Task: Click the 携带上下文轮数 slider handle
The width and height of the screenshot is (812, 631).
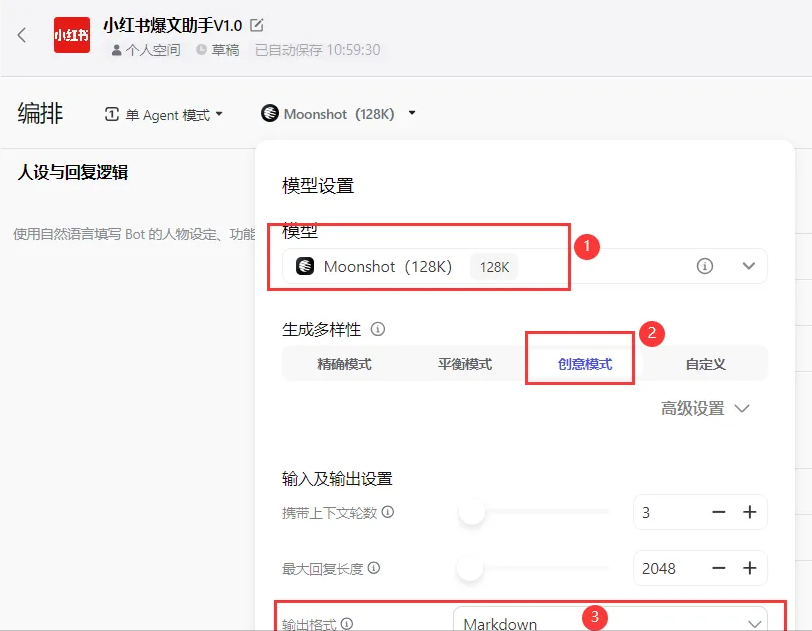Action: (x=471, y=512)
